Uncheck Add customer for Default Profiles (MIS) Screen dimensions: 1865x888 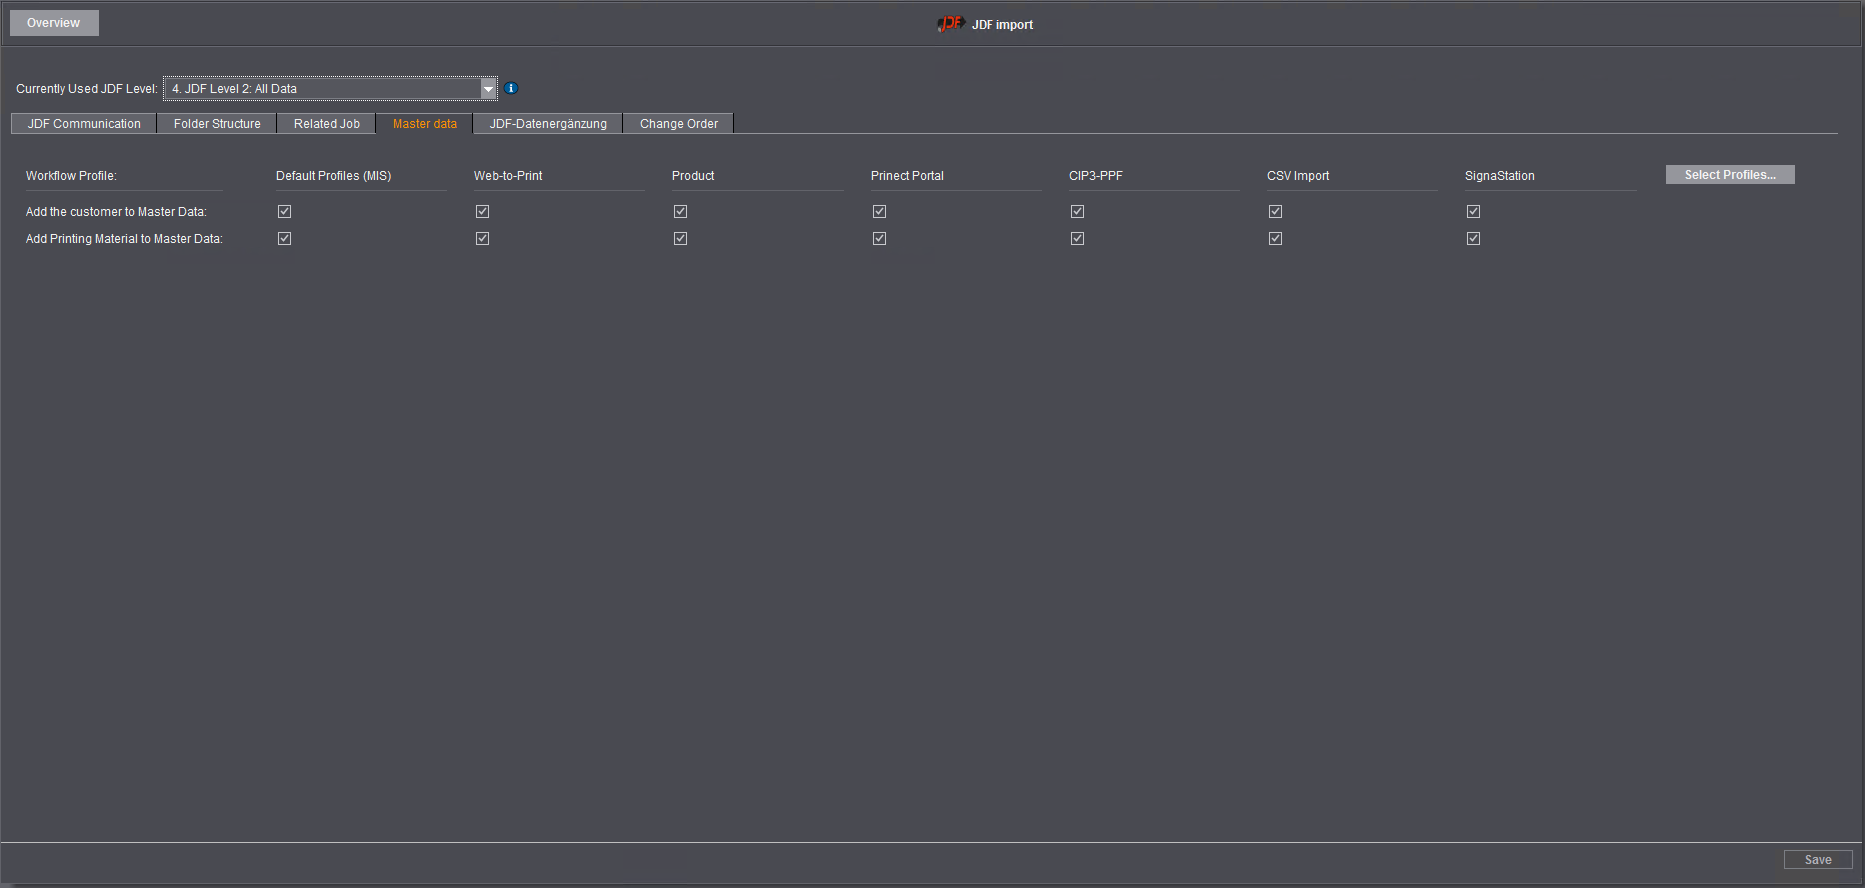(x=285, y=212)
